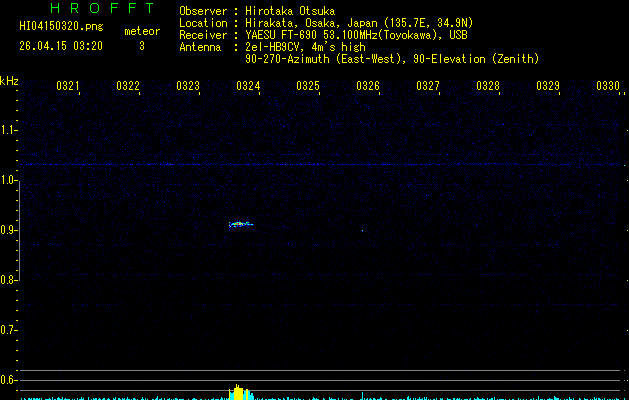The image size is (629, 400).
Task: Click the 0322 time marker
Action: (128, 86)
